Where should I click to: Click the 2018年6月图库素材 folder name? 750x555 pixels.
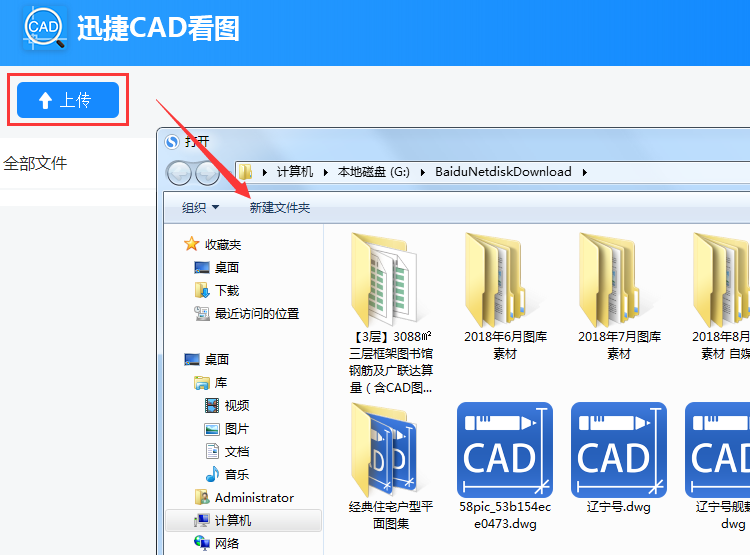(506, 345)
